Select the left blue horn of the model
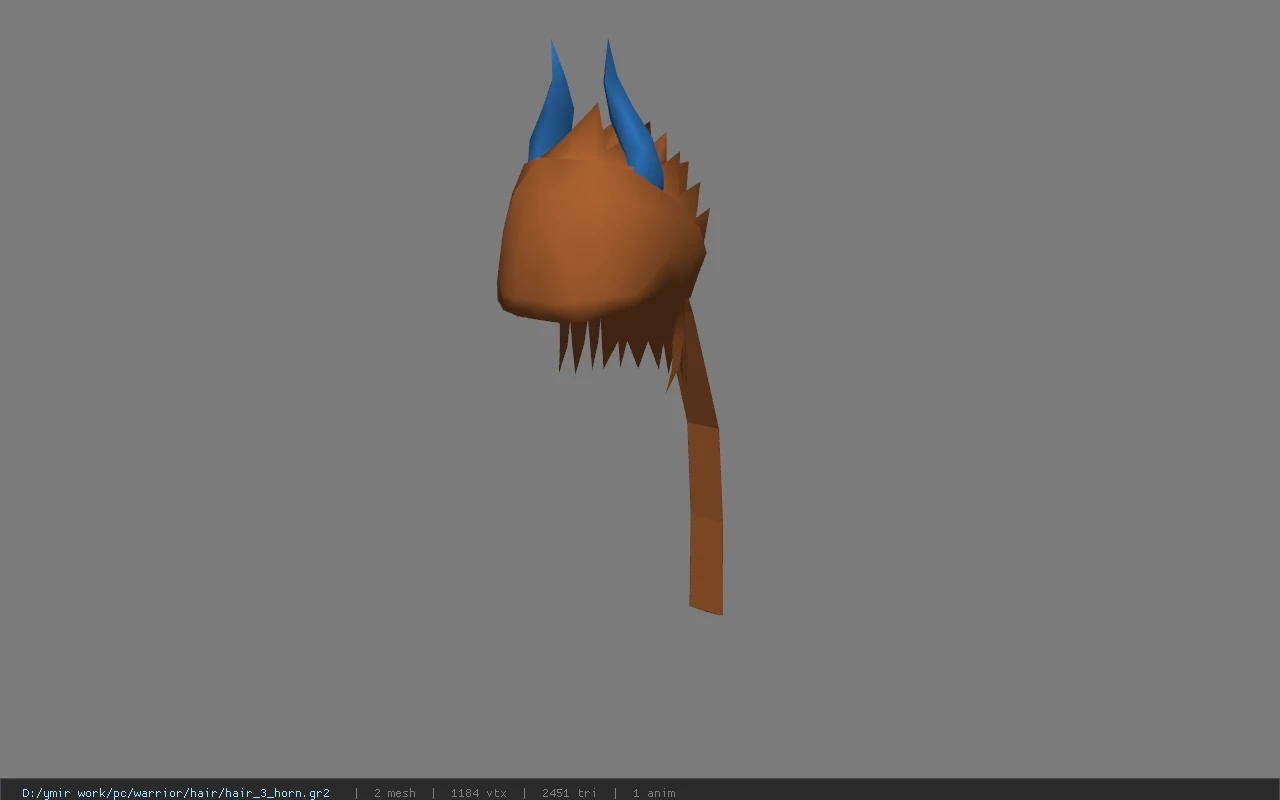1280x800 pixels. 552,110
